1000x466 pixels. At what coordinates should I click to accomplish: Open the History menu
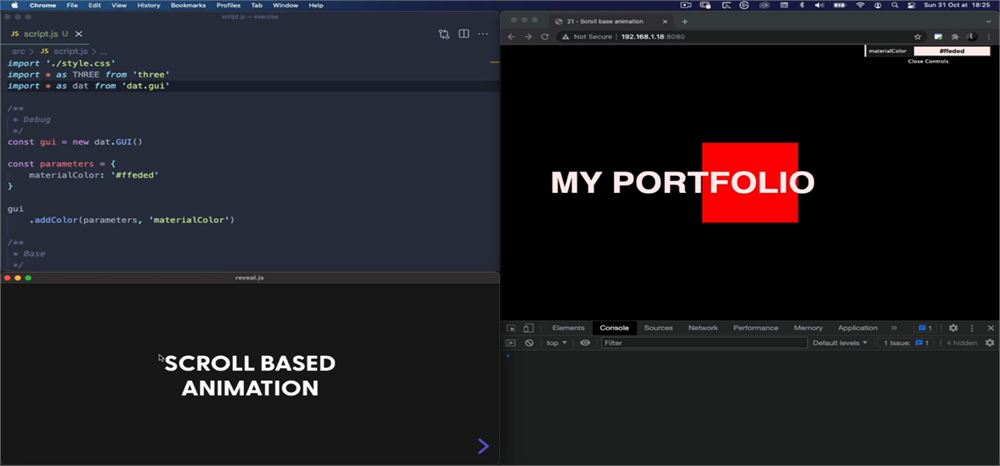click(149, 5)
